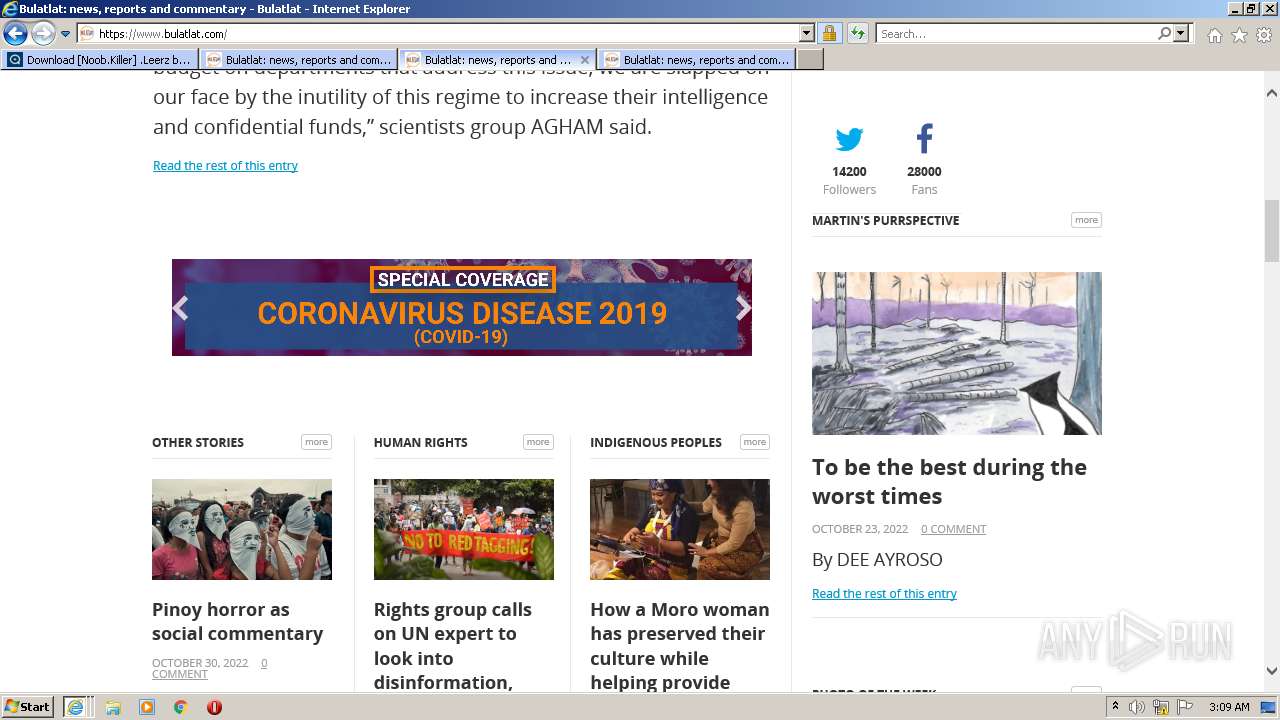Screen dimensions: 1280x720
Task: Click the HUMAN RIGHTS section heading
Action: pos(421,442)
